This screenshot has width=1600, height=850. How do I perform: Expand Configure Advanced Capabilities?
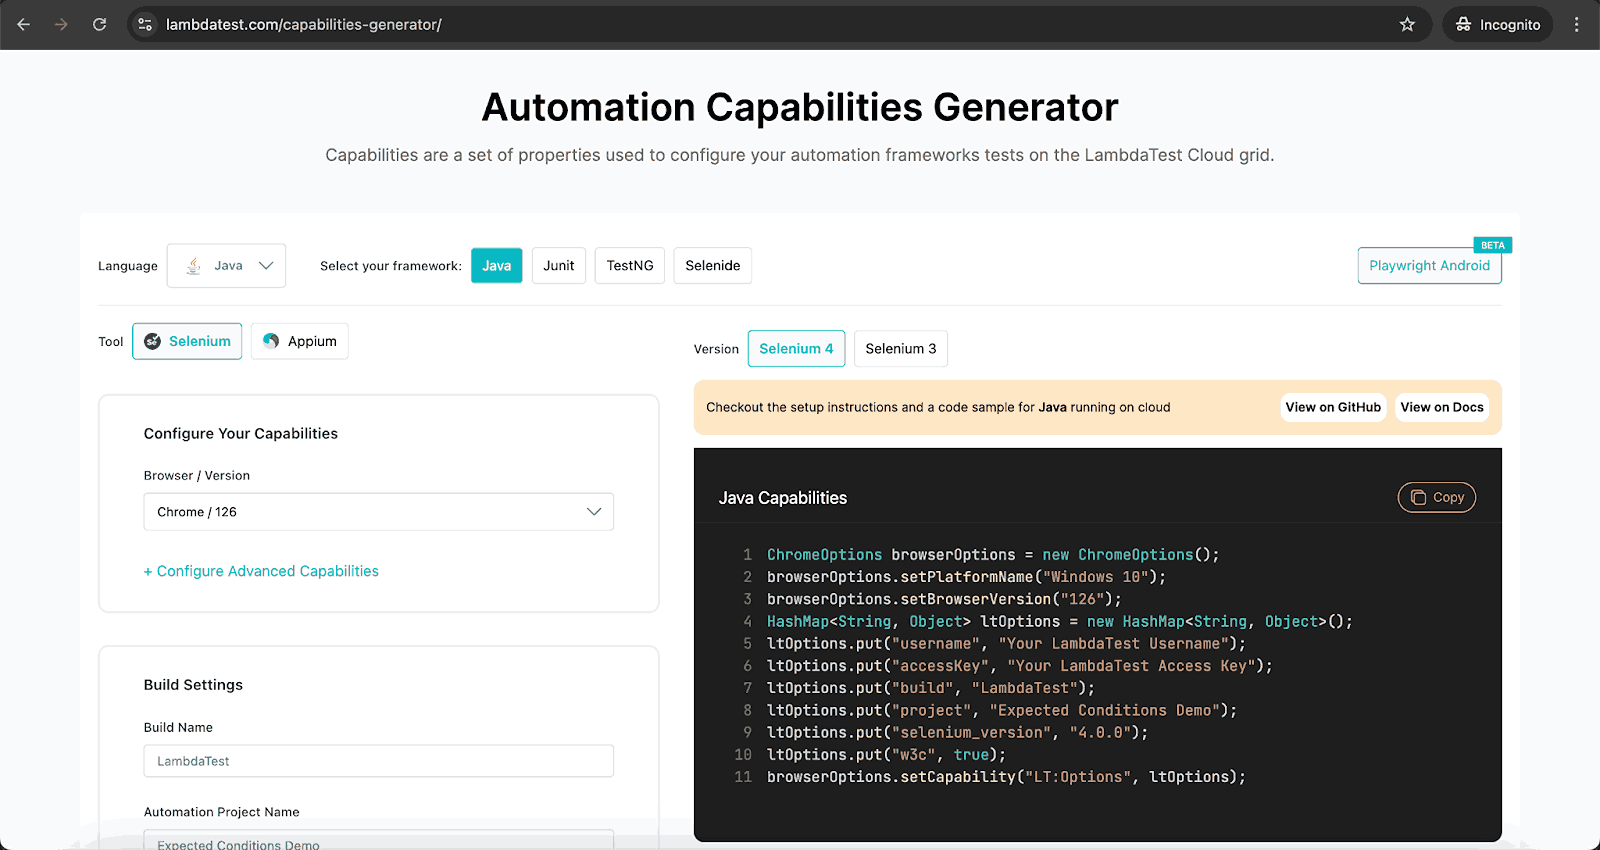coord(261,571)
